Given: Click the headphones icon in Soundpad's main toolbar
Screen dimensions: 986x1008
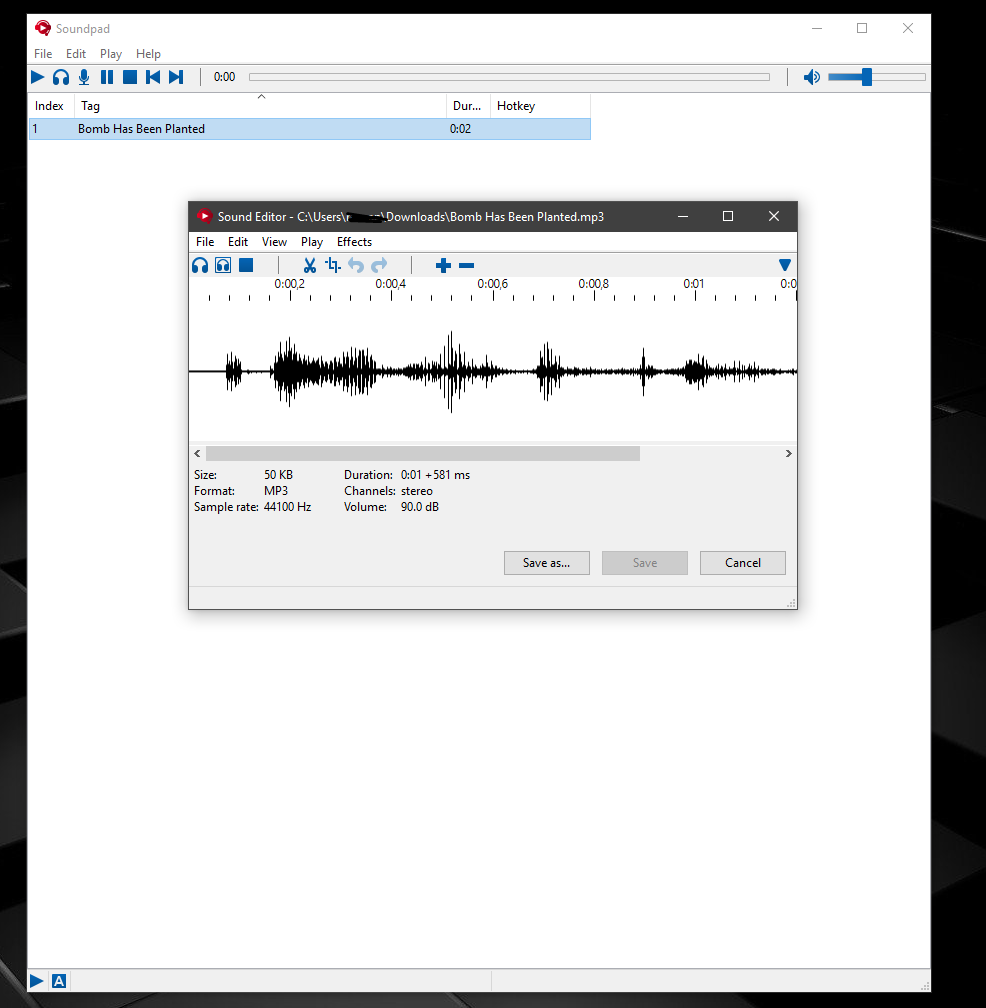Looking at the screenshot, I should 61,77.
